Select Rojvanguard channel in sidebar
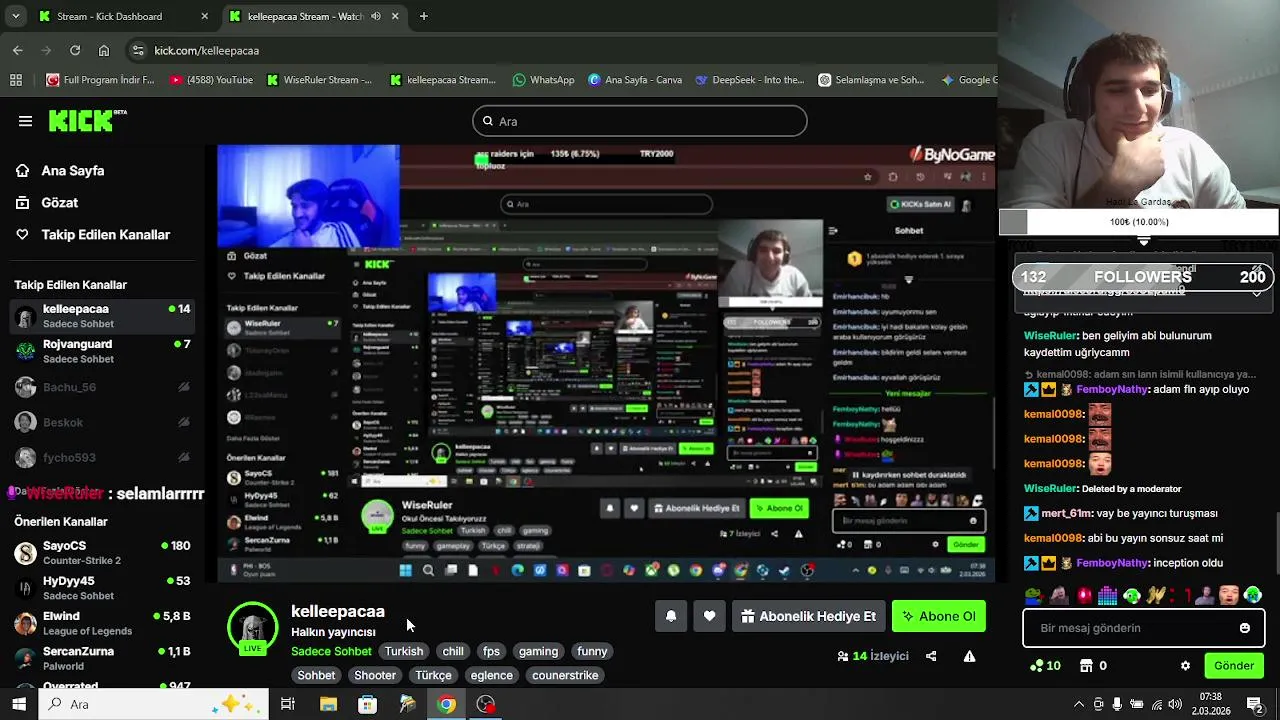Screen dimensions: 1280x720 (x=102, y=351)
